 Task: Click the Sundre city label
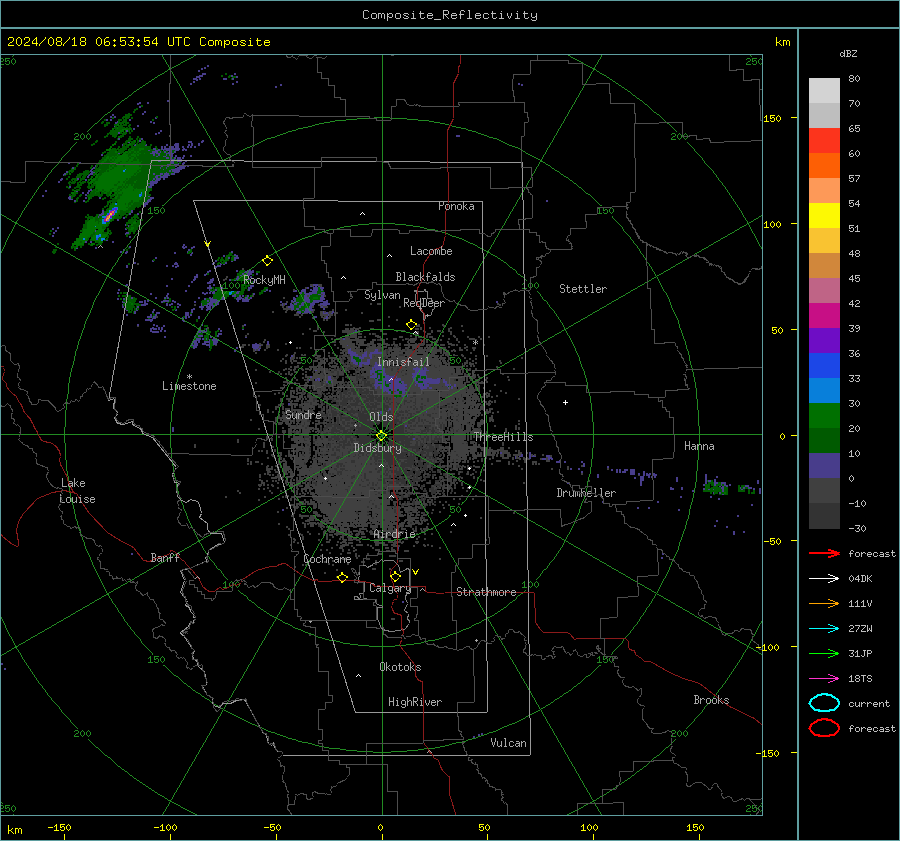[303, 415]
